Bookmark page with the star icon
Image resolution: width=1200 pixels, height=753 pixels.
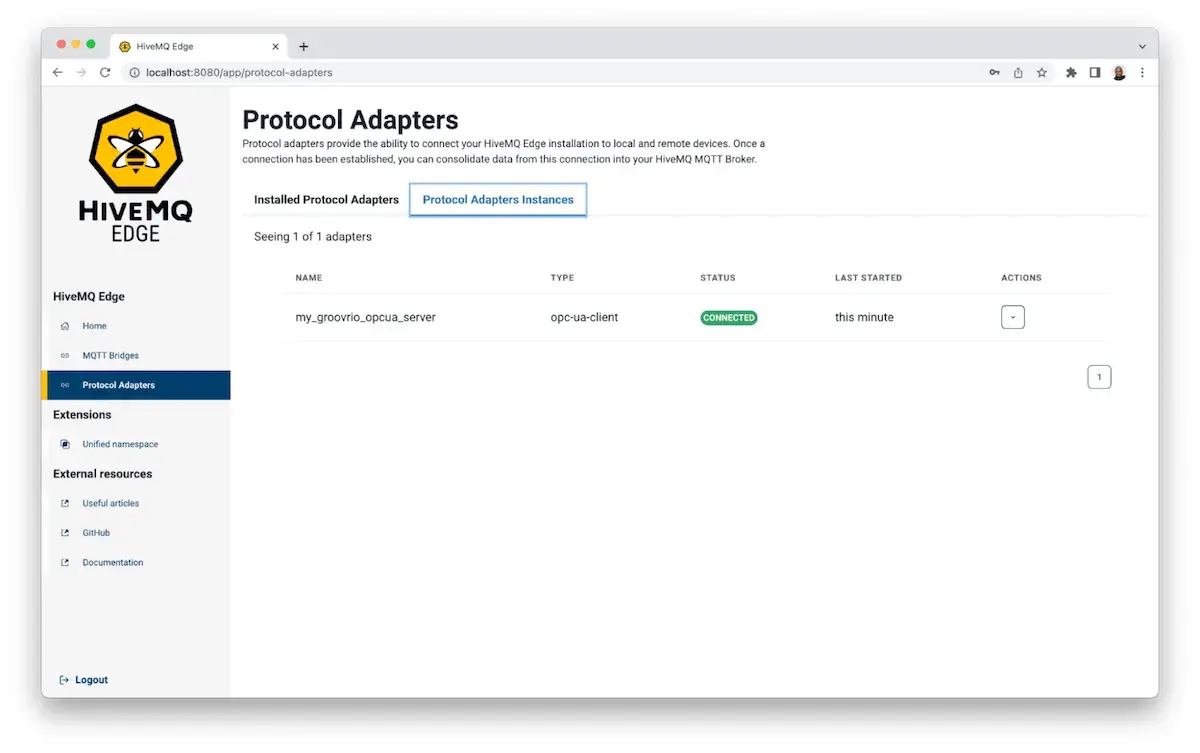pyautogui.click(x=1042, y=72)
